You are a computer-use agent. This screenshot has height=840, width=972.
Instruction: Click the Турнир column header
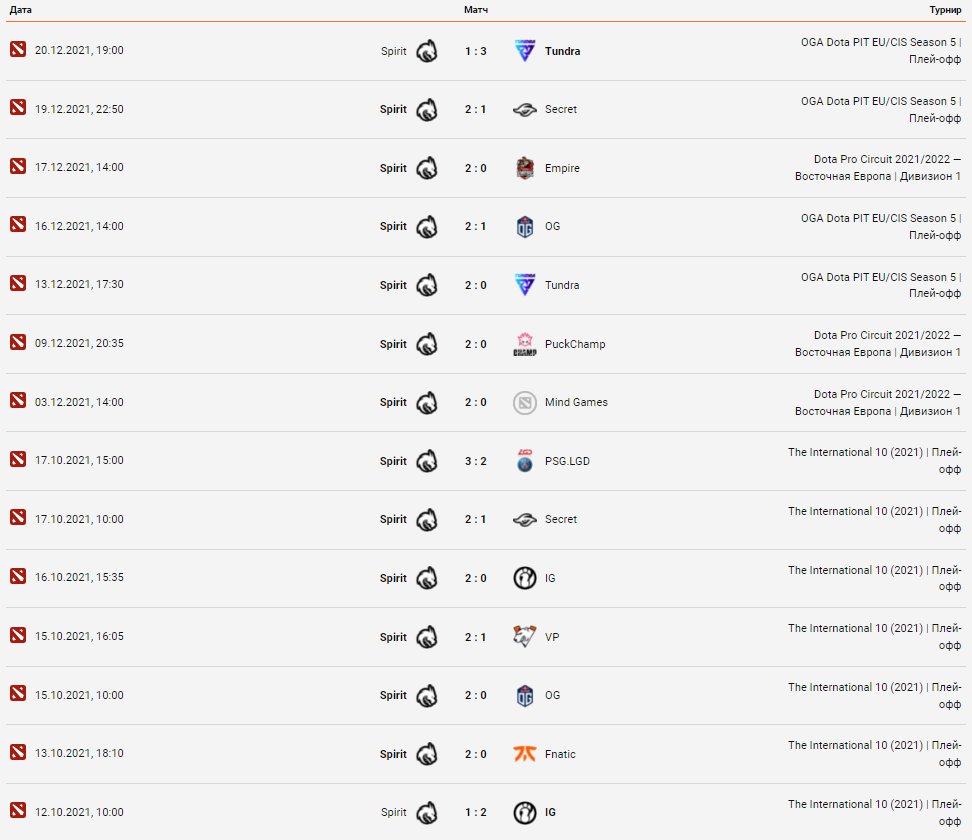pos(945,10)
